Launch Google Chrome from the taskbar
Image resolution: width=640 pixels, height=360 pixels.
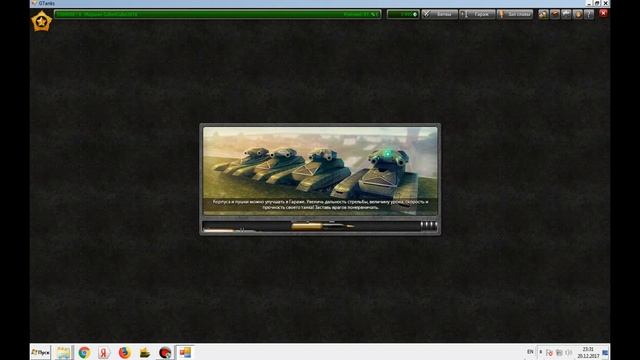[84, 352]
